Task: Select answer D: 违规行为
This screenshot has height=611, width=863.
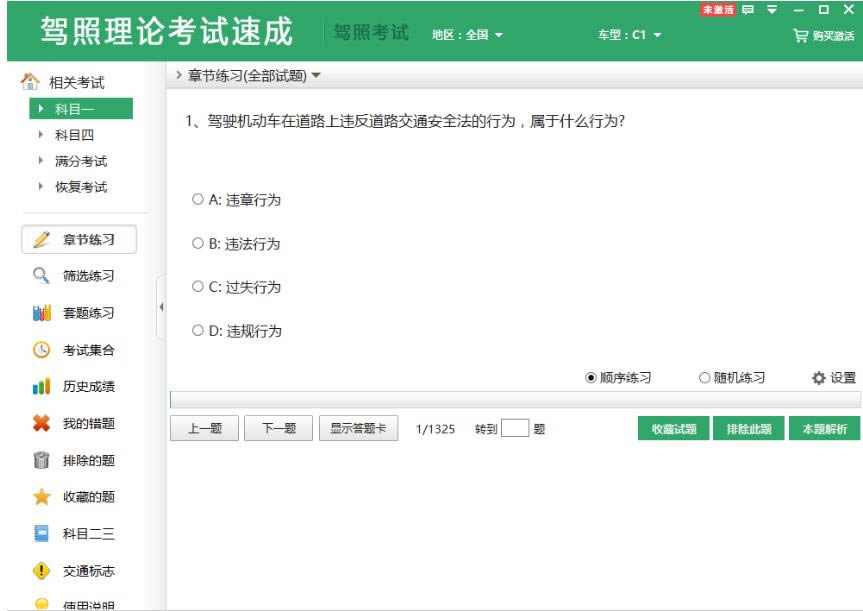Action: click(x=237, y=331)
